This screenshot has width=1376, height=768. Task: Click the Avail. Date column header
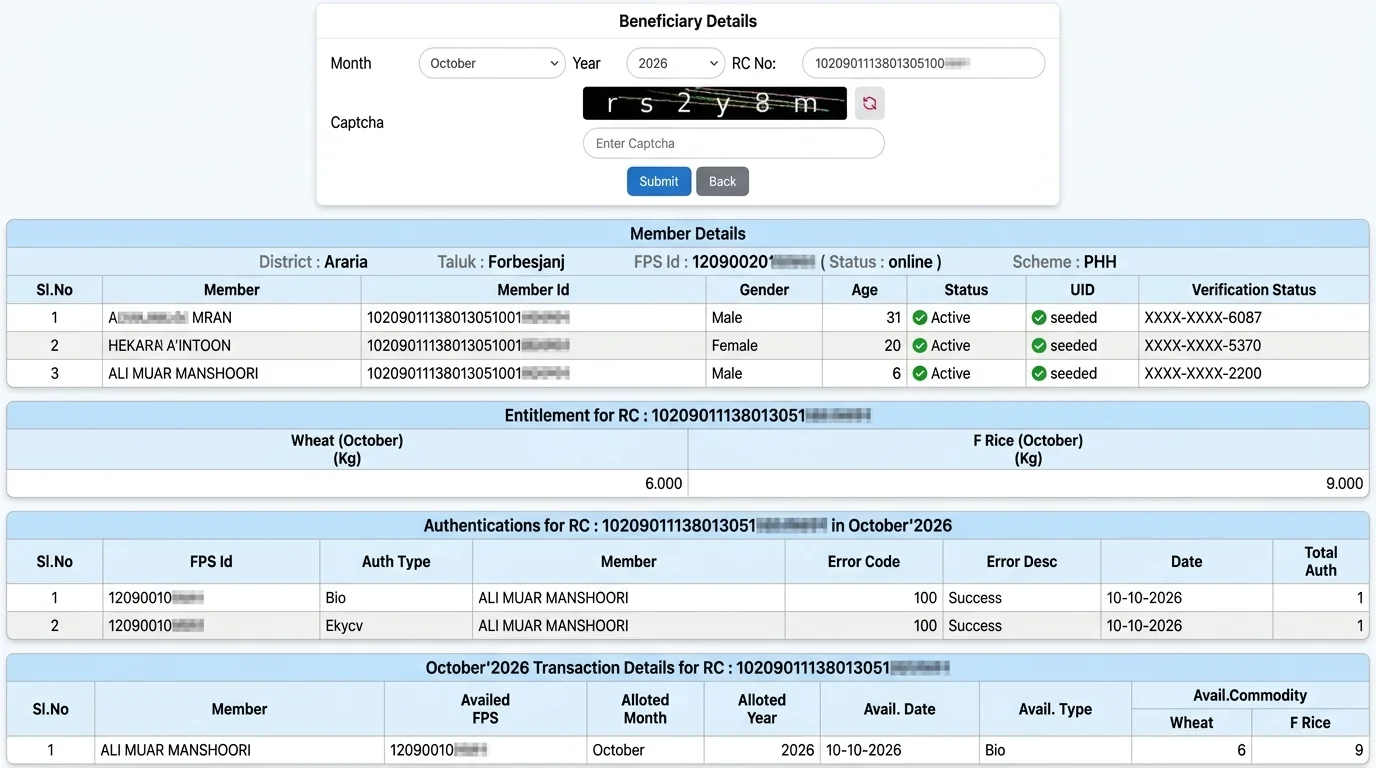click(899, 709)
